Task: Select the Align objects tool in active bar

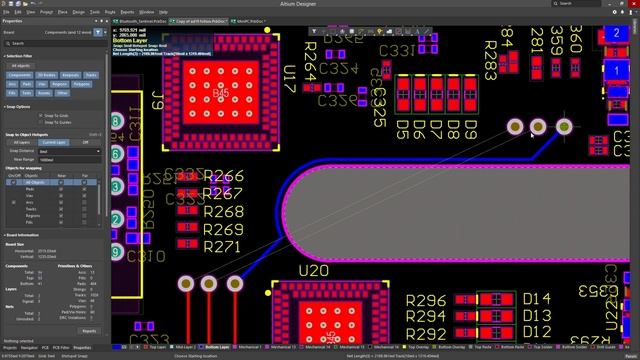Action: pyautogui.click(x=342, y=31)
